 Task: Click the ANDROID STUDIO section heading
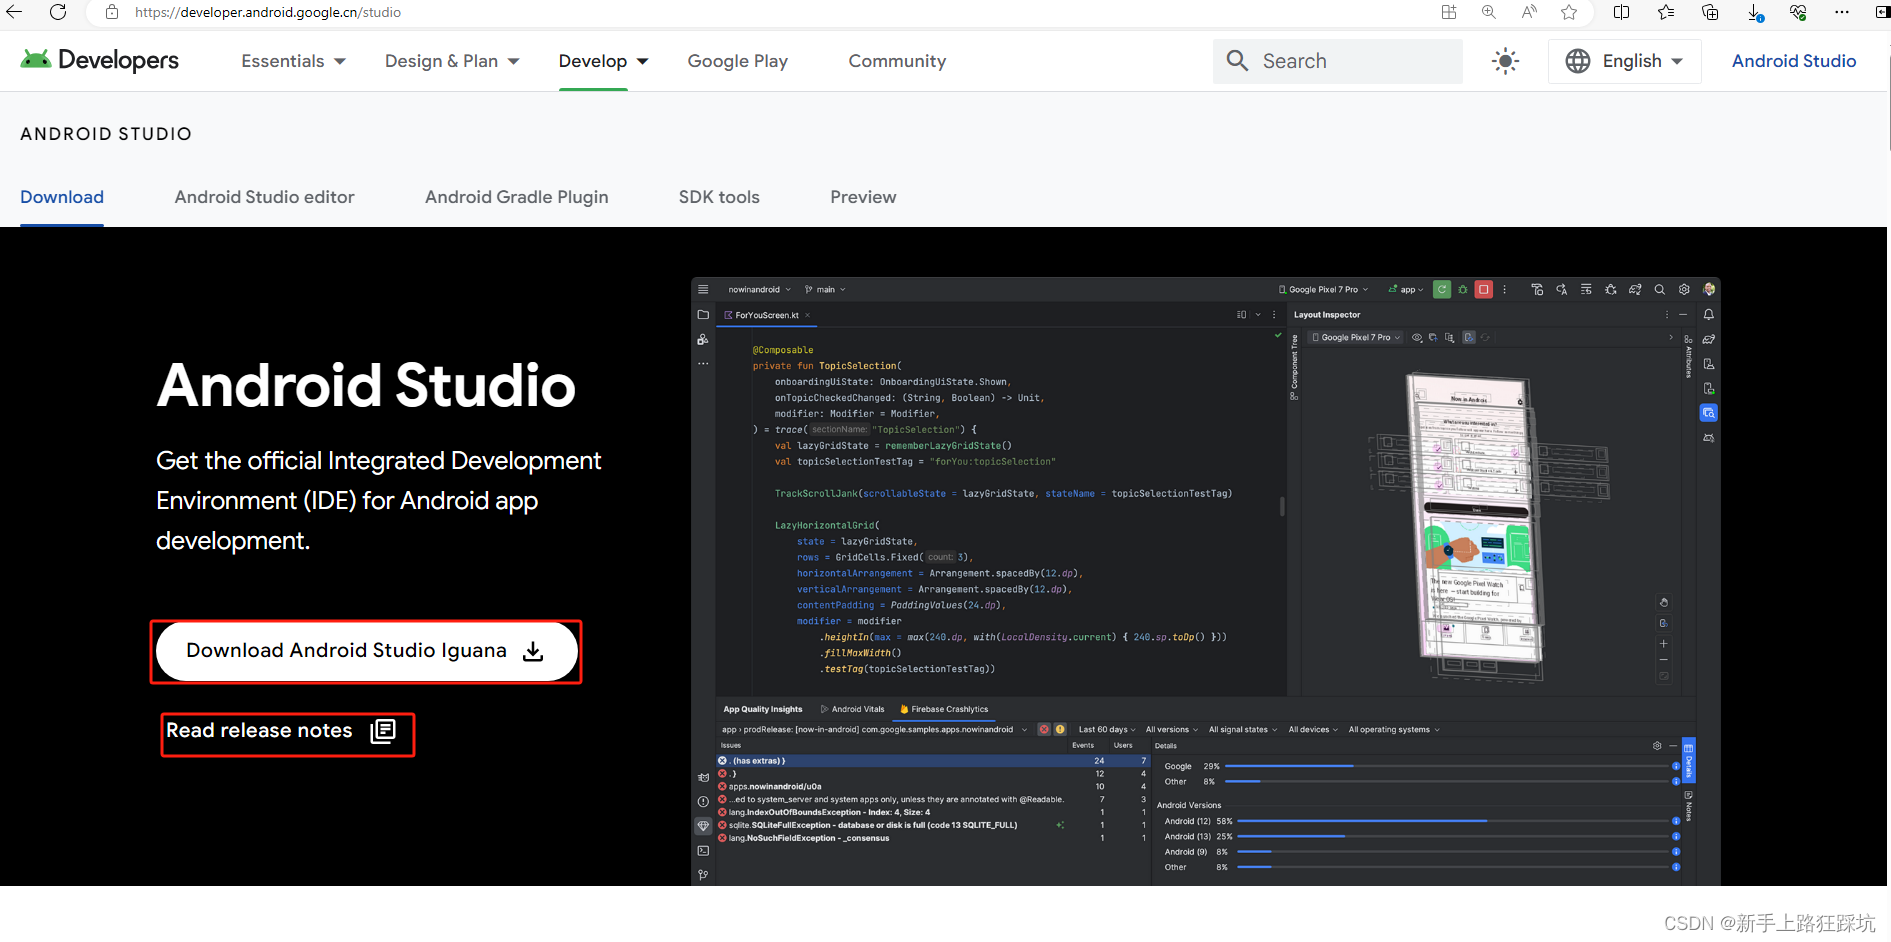pos(106,134)
